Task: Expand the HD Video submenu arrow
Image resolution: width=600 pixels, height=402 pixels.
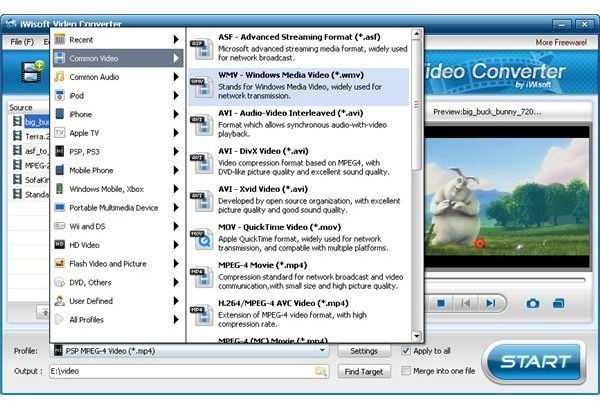Action: tap(176, 245)
